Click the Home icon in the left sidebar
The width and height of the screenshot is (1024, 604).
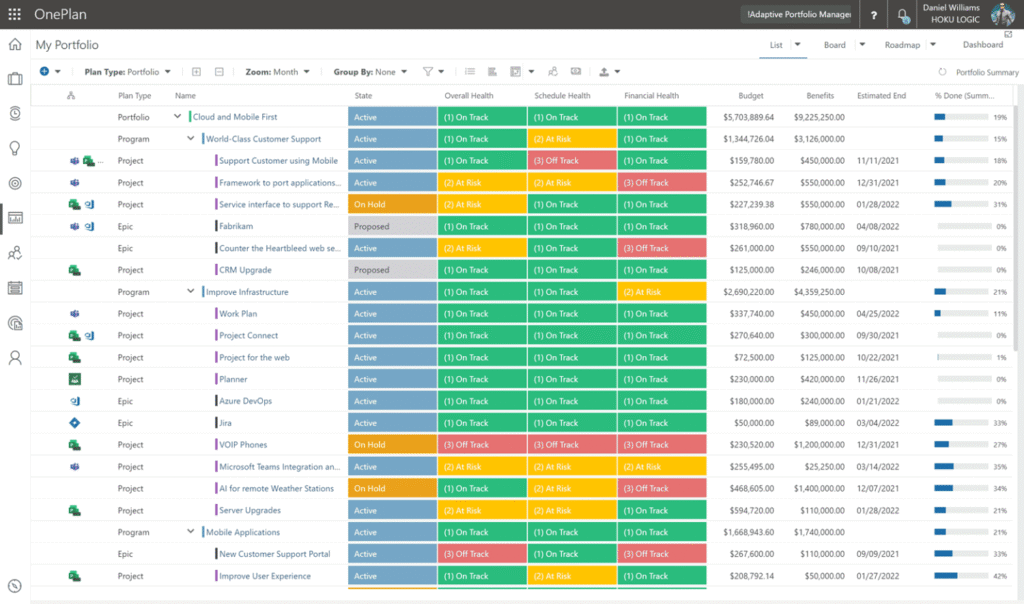(x=14, y=45)
